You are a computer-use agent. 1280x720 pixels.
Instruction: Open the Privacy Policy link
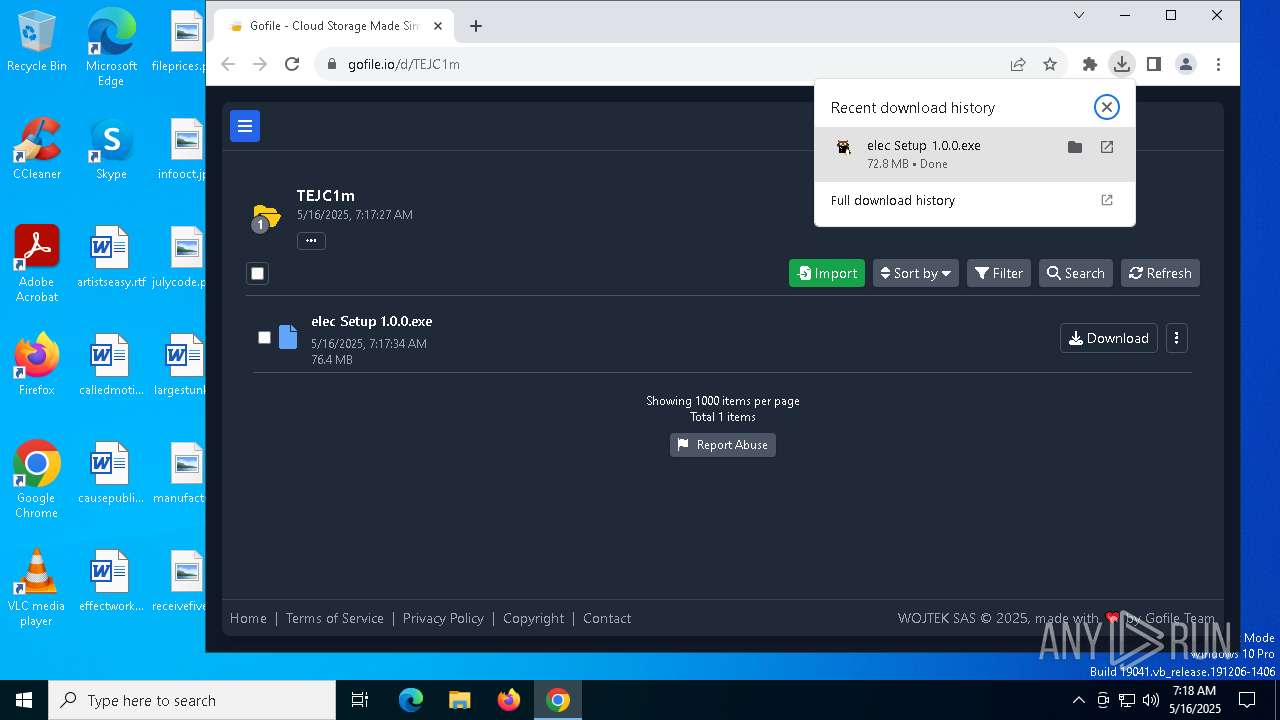click(x=443, y=618)
